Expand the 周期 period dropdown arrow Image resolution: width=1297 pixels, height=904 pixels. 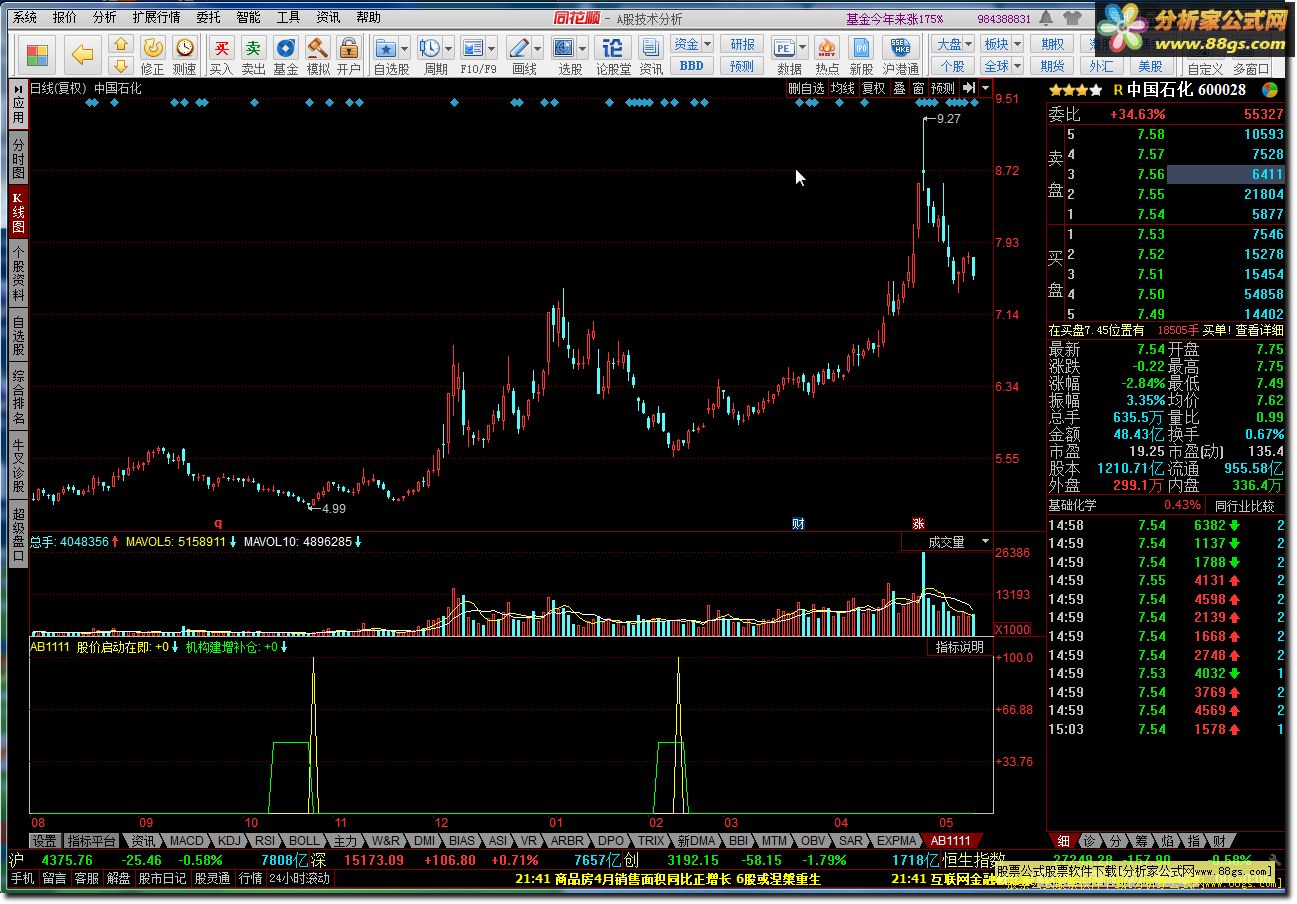449,48
